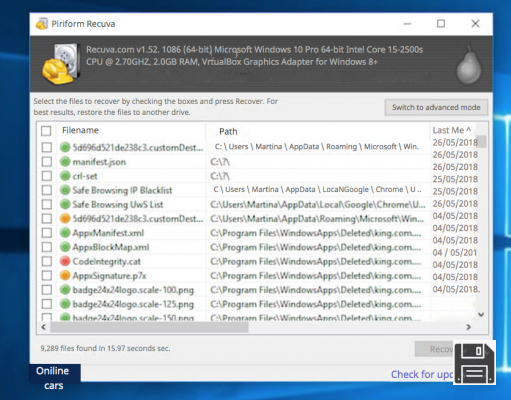Select the AppxBlockMap.xml filename
The width and height of the screenshot is (511, 400).
pyautogui.click(x=111, y=247)
